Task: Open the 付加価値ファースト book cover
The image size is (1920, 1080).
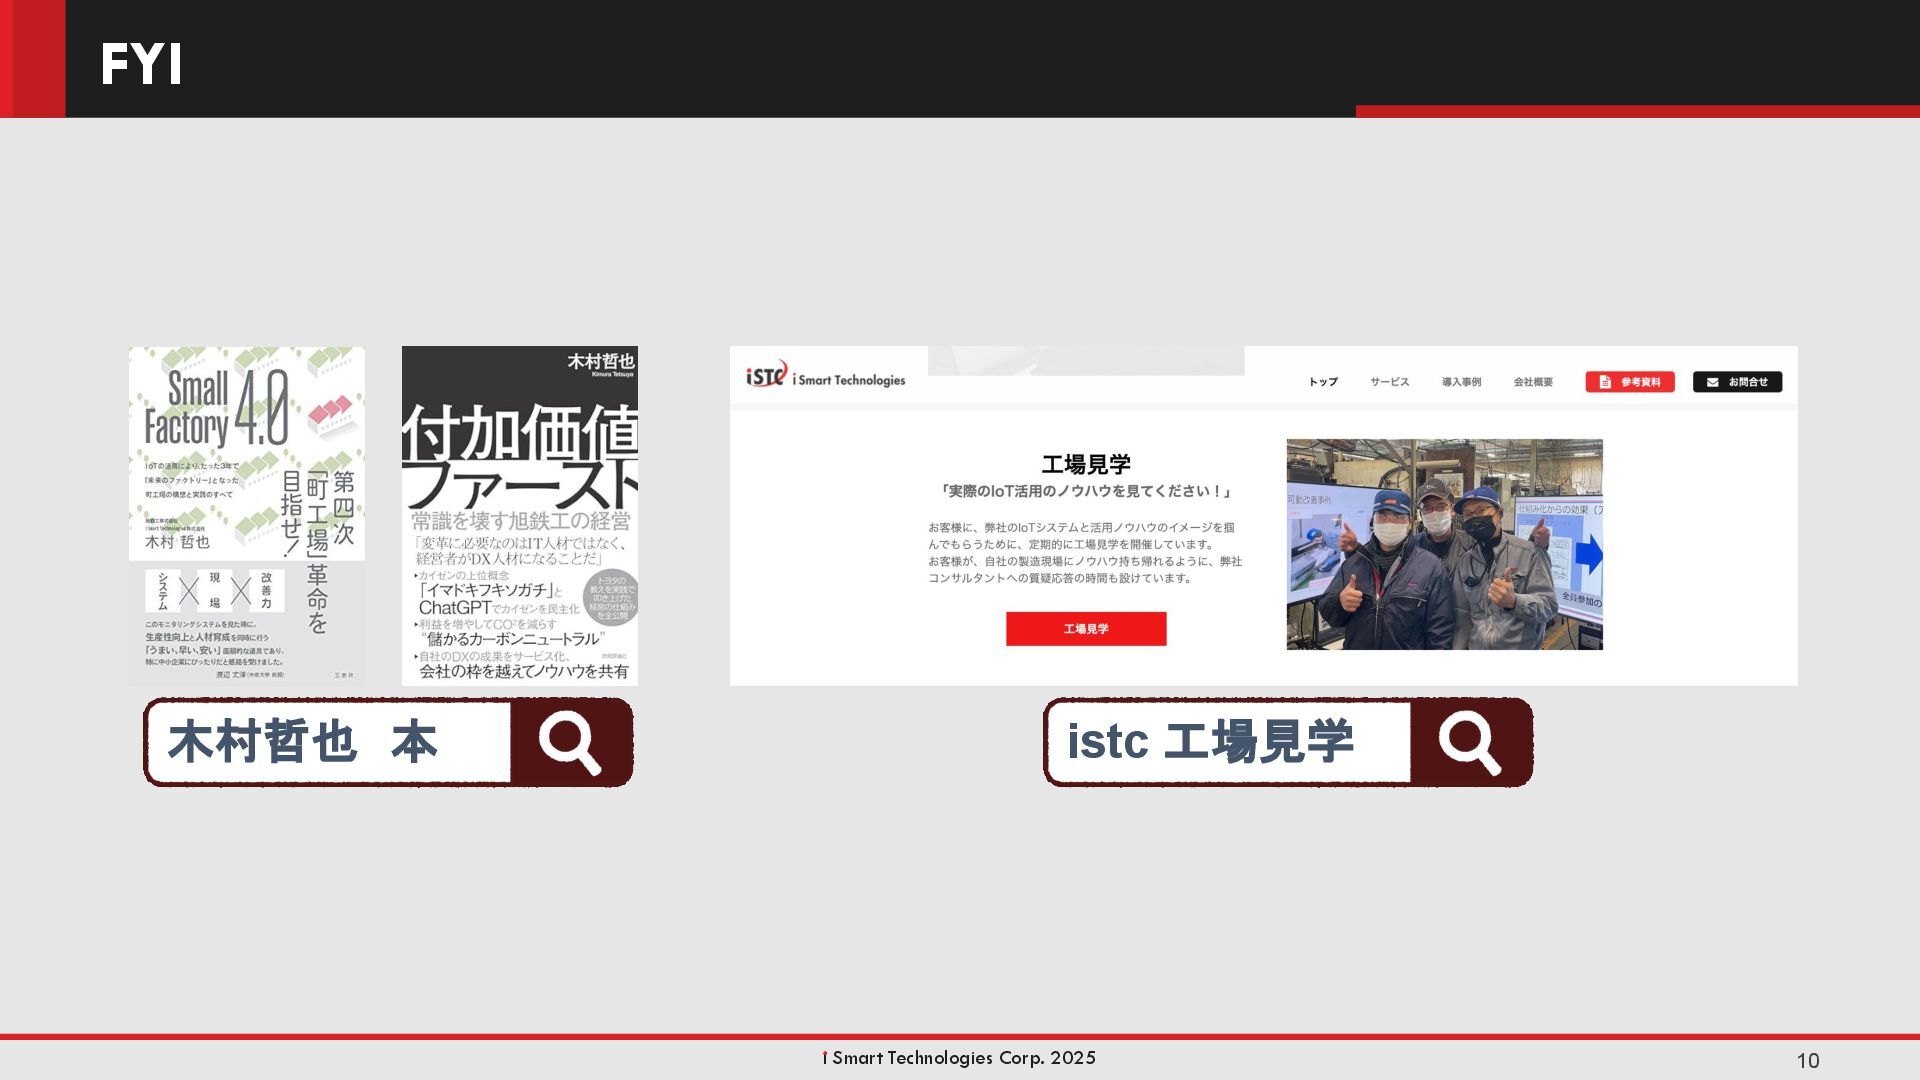Action: point(520,516)
